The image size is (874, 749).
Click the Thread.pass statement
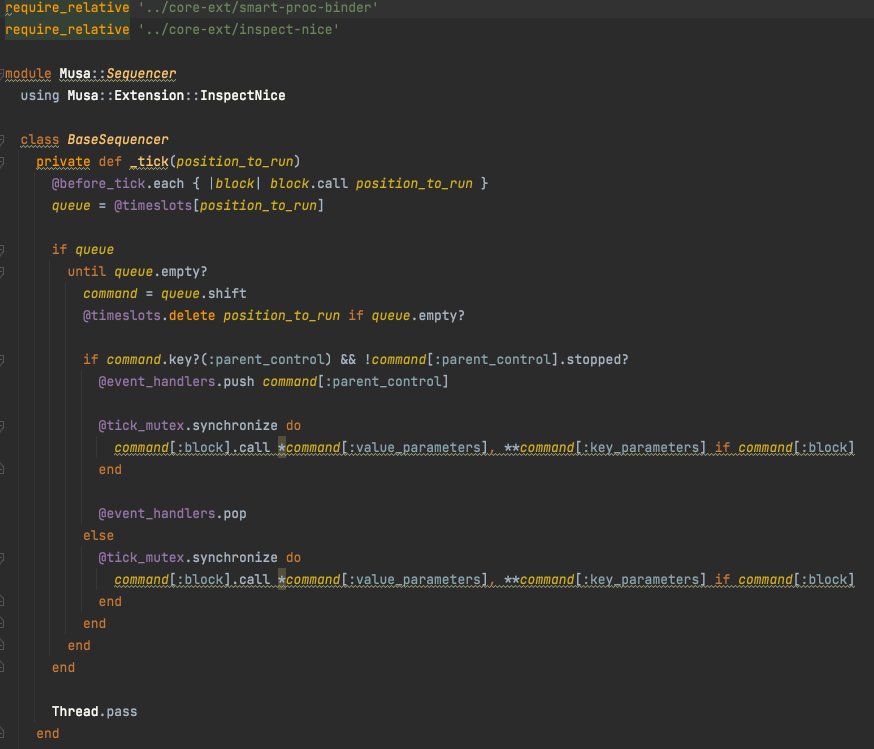[94, 711]
